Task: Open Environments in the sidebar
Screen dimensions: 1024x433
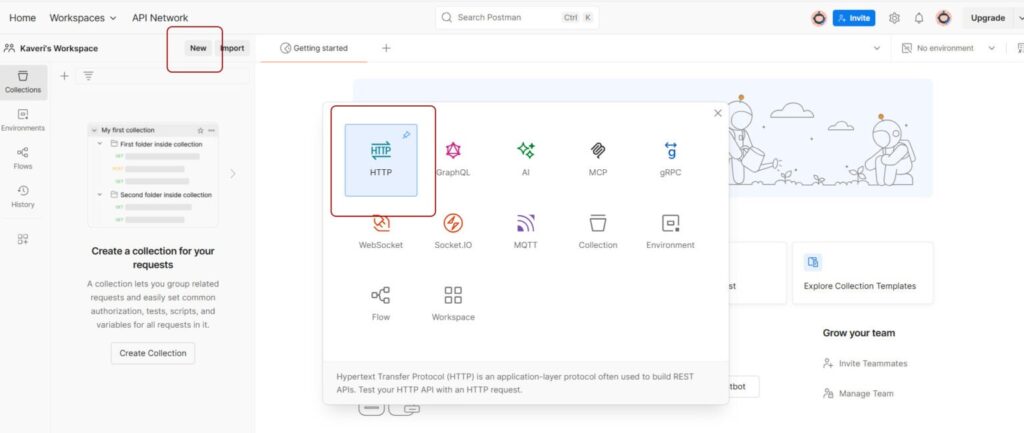Action: (23, 120)
